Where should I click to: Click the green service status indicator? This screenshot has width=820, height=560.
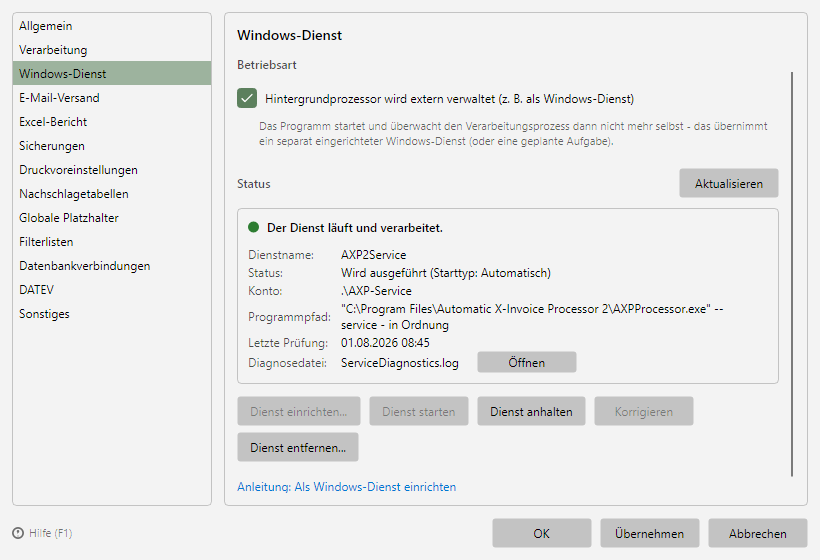click(254, 227)
